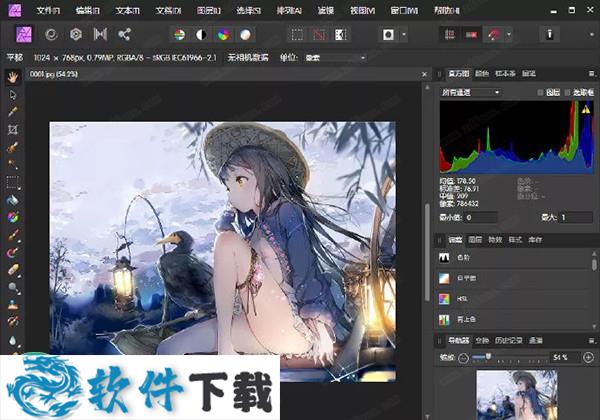Click the histogram 最大 input field

(576, 217)
